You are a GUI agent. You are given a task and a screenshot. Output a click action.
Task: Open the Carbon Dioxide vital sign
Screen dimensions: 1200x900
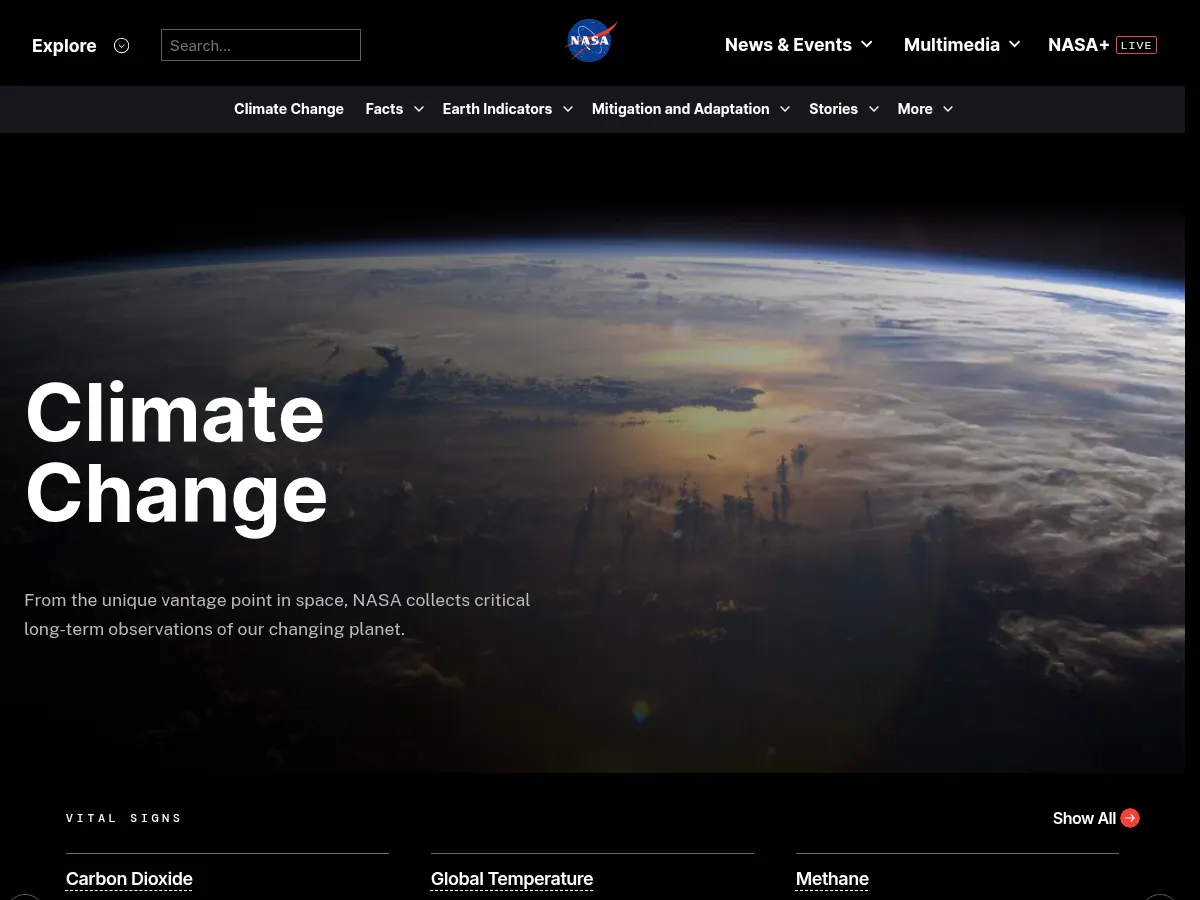pyautogui.click(x=129, y=879)
